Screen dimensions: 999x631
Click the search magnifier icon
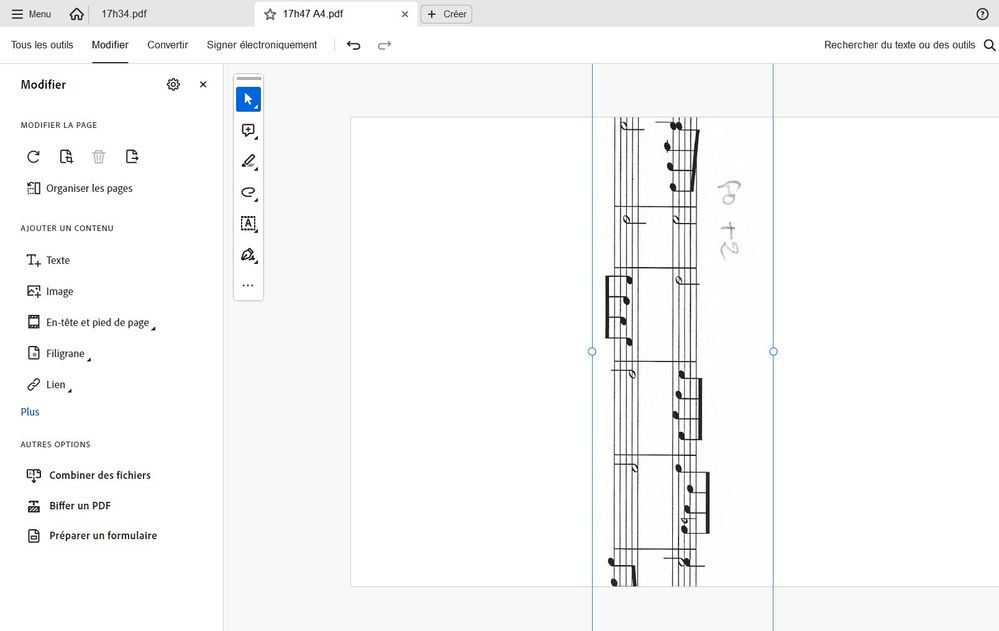(x=989, y=45)
